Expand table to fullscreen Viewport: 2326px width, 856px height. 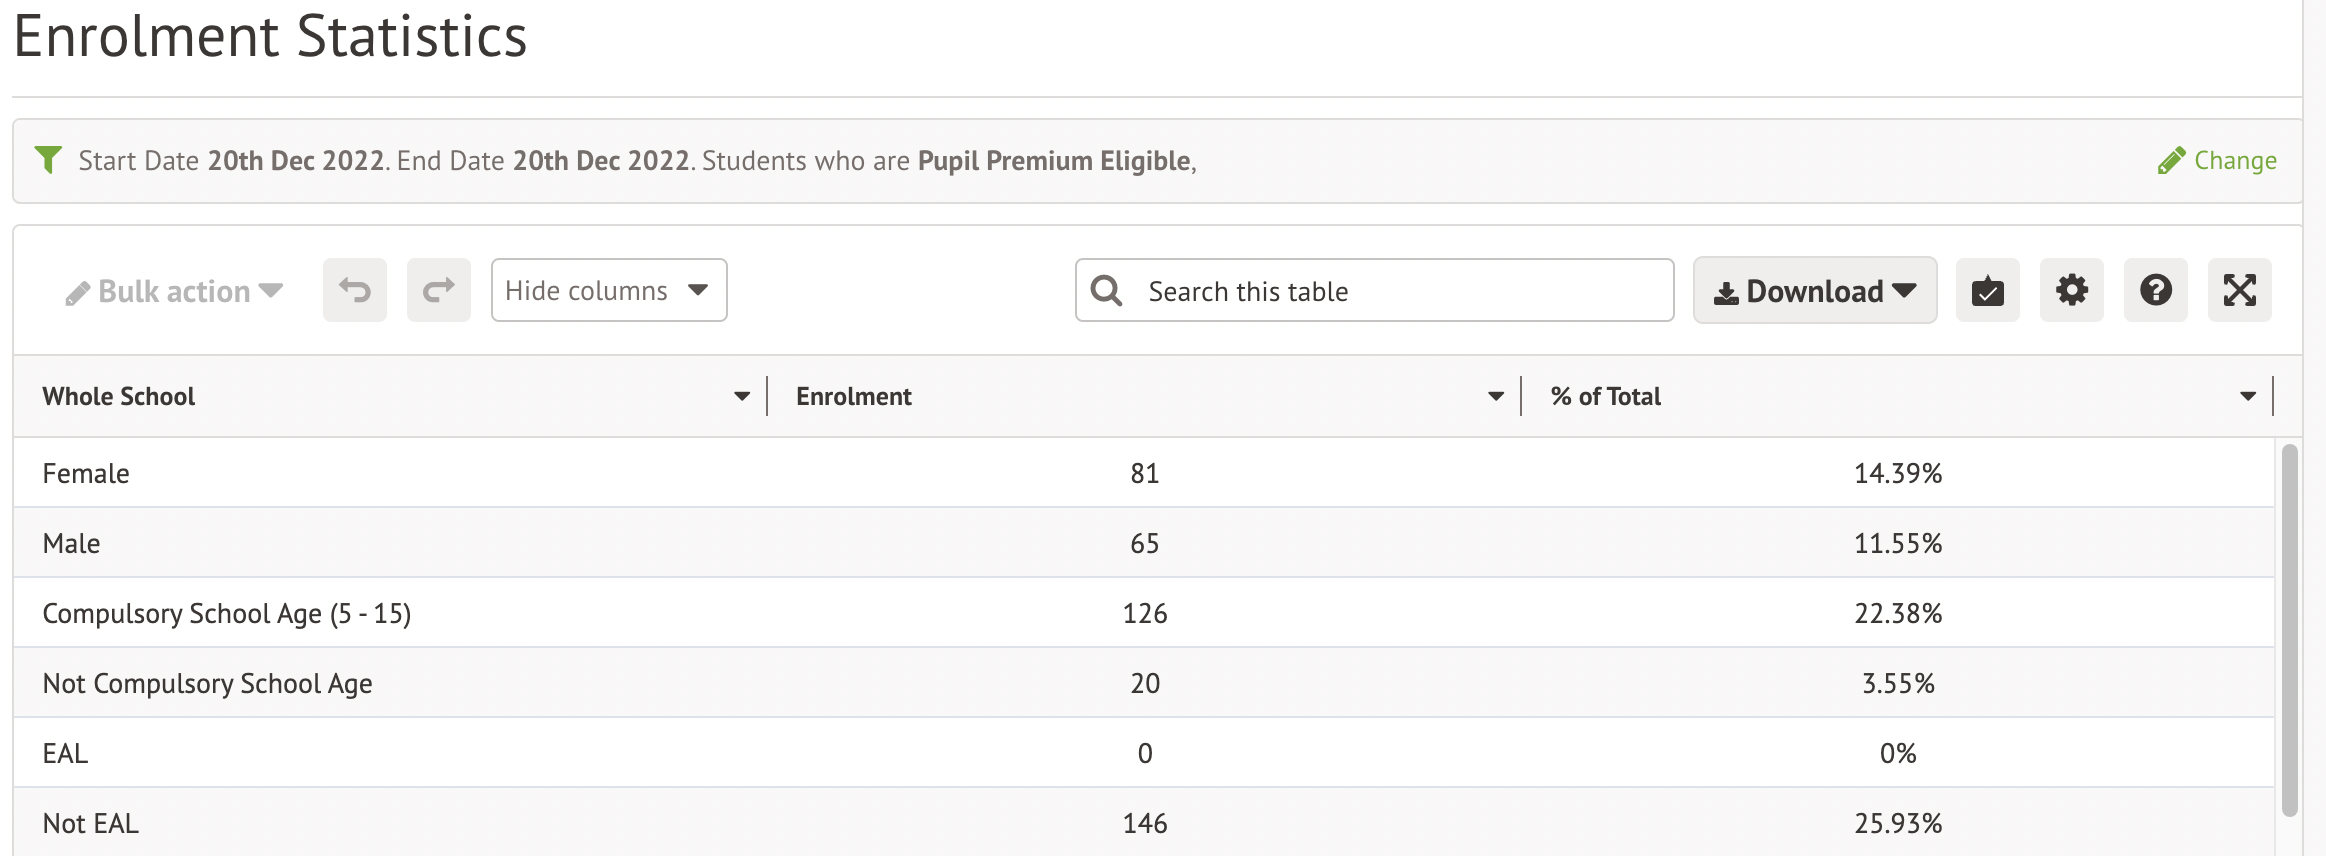2239,291
